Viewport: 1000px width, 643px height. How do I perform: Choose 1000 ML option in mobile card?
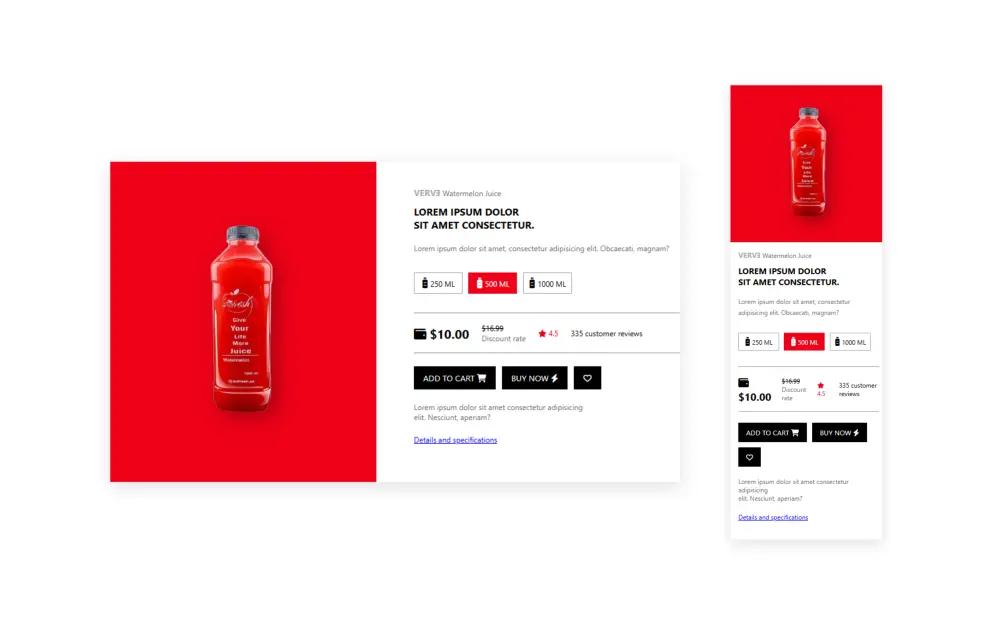click(x=850, y=342)
